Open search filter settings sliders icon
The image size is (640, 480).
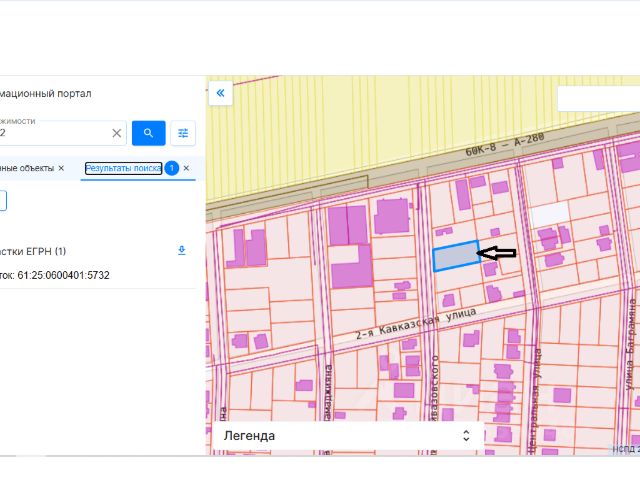click(183, 133)
